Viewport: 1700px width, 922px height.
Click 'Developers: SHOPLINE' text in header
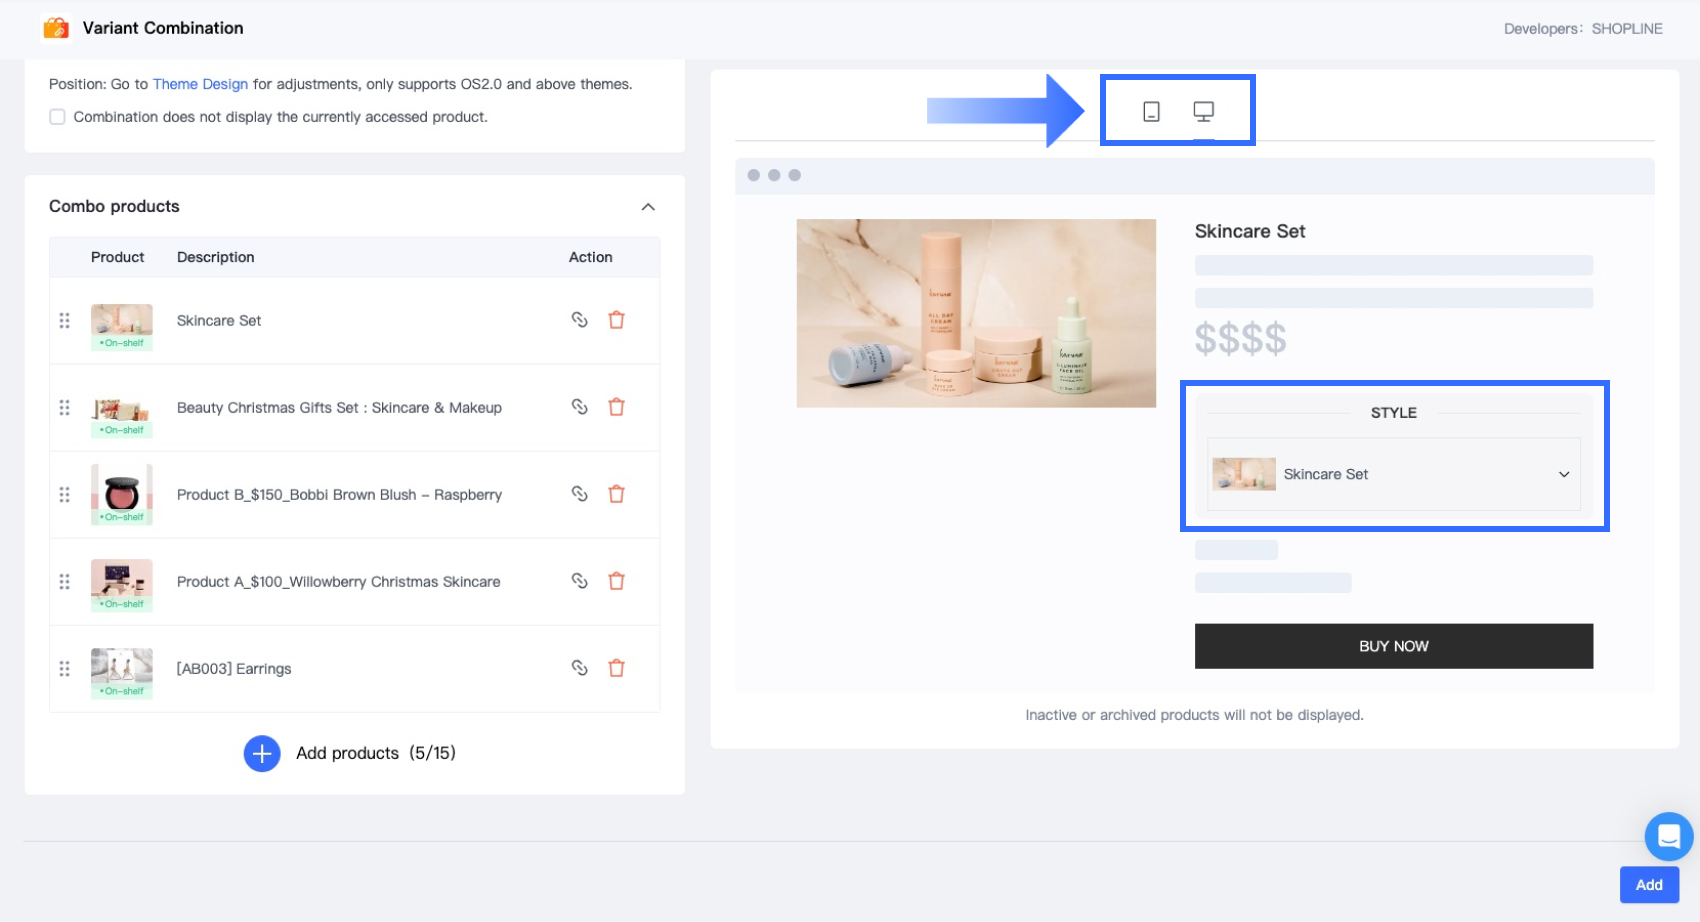pyautogui.click(x=1583, y=29)
